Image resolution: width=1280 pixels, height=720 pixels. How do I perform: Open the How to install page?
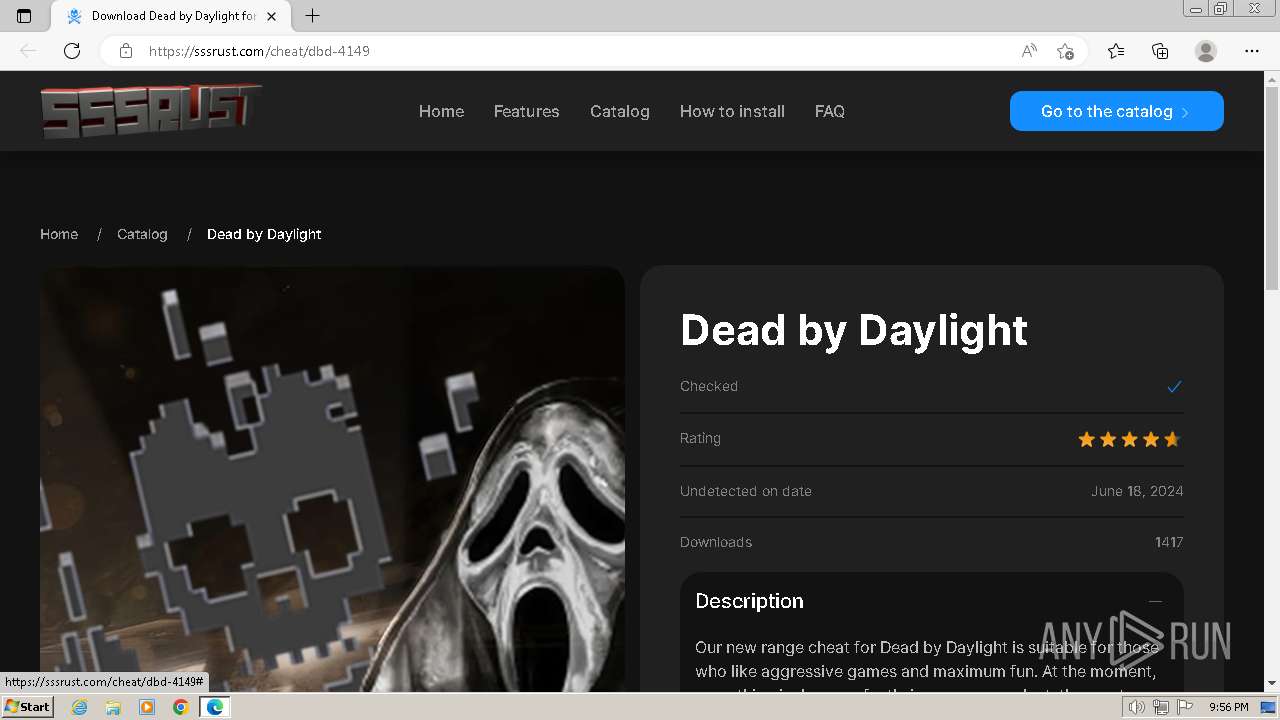(x=732, y=111)
